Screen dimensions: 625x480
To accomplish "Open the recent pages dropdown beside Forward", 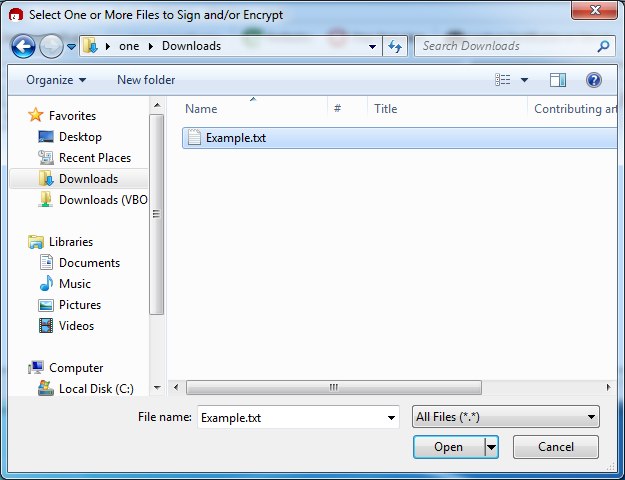I will tap(71, 47).
